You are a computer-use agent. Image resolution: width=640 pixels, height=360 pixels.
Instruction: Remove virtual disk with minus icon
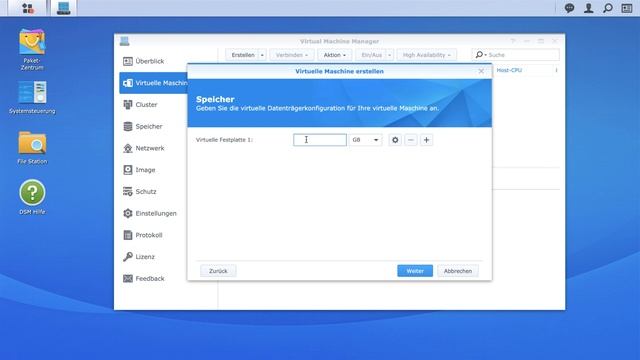click(x=411, y=140)
